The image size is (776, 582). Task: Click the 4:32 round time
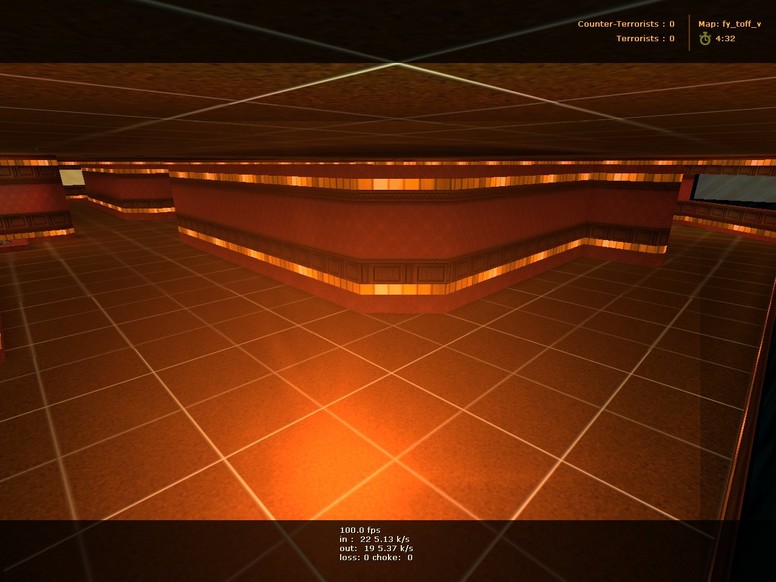(725, 39)
